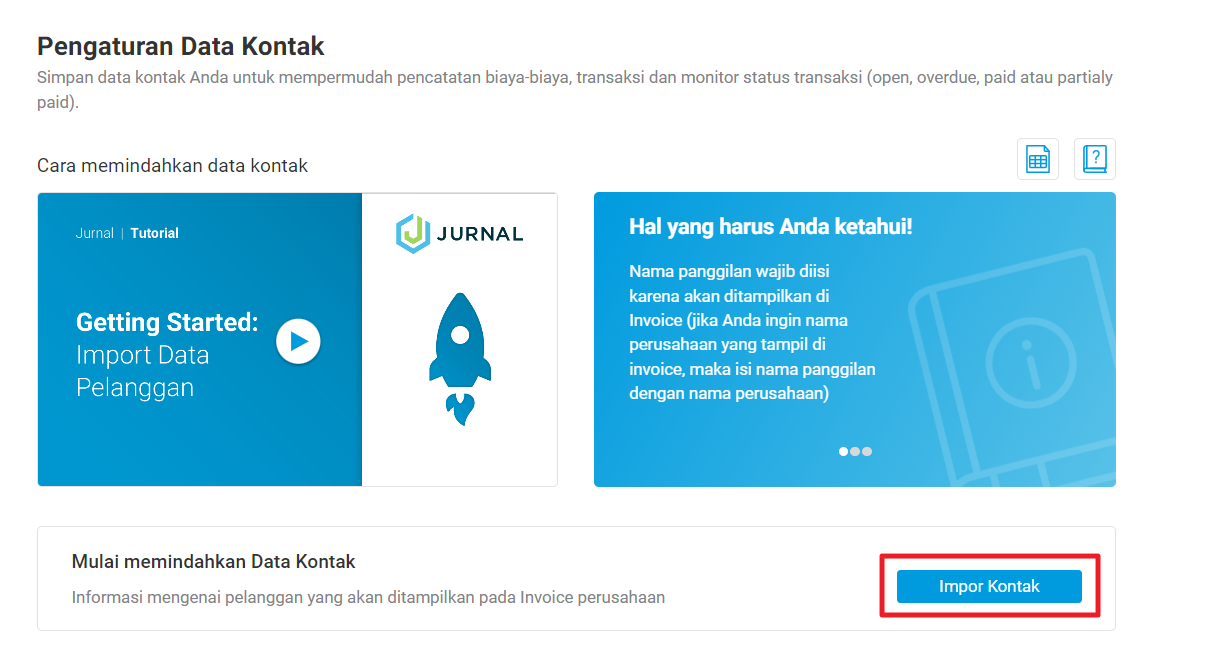Click the rocket illustration in tutorial thumbnail

coord(460,358)
